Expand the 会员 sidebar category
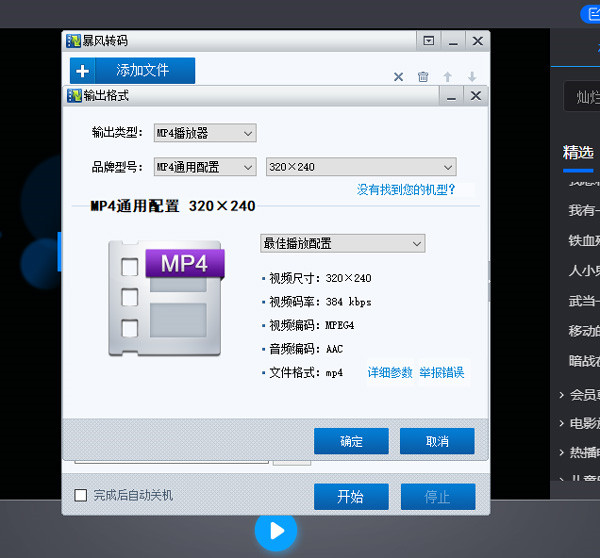The width and height of the screenshot is (600, 558). coord(579,395)
